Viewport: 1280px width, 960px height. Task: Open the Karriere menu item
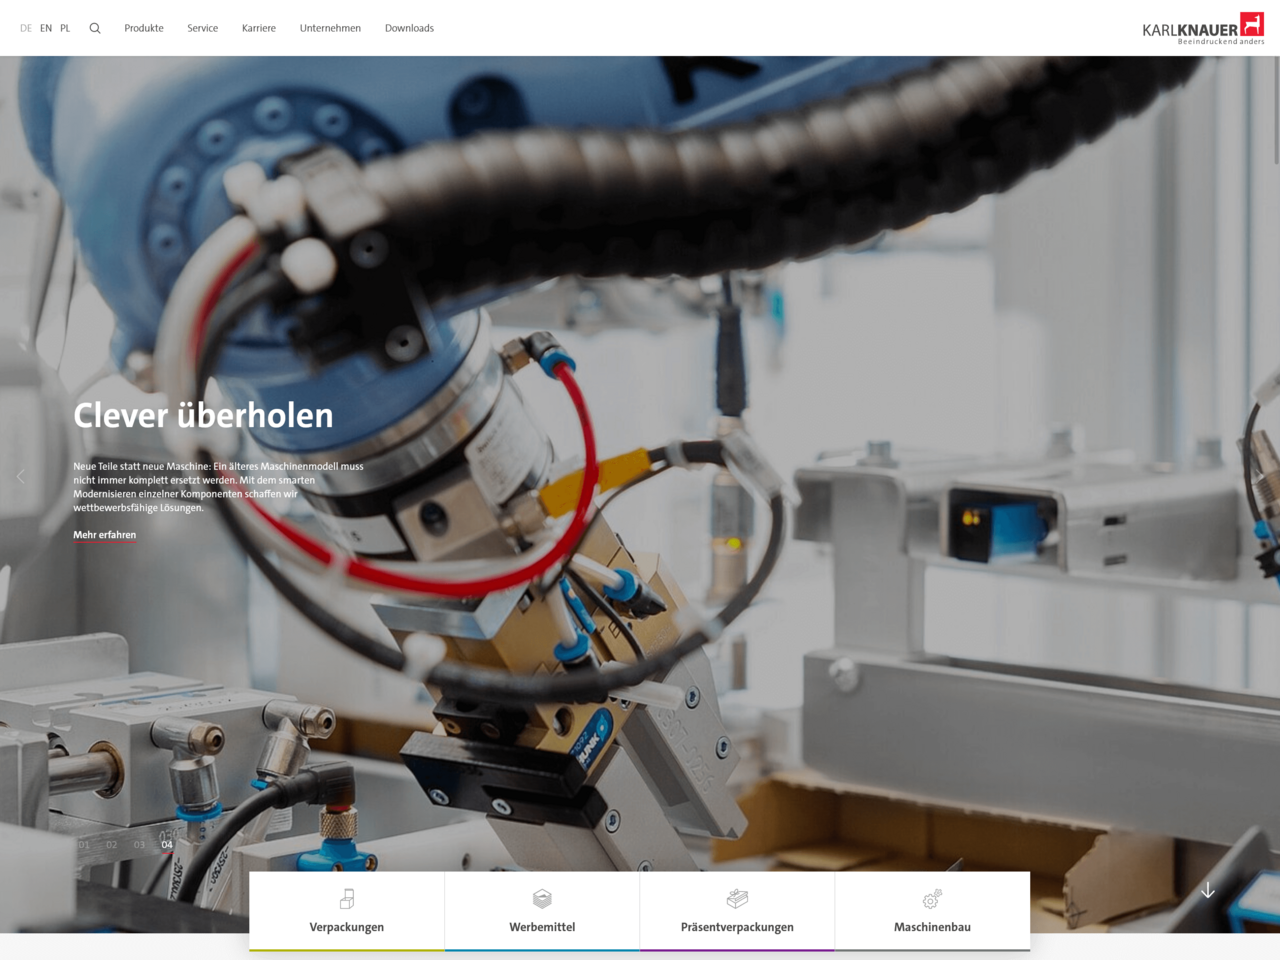pos(259,28)
